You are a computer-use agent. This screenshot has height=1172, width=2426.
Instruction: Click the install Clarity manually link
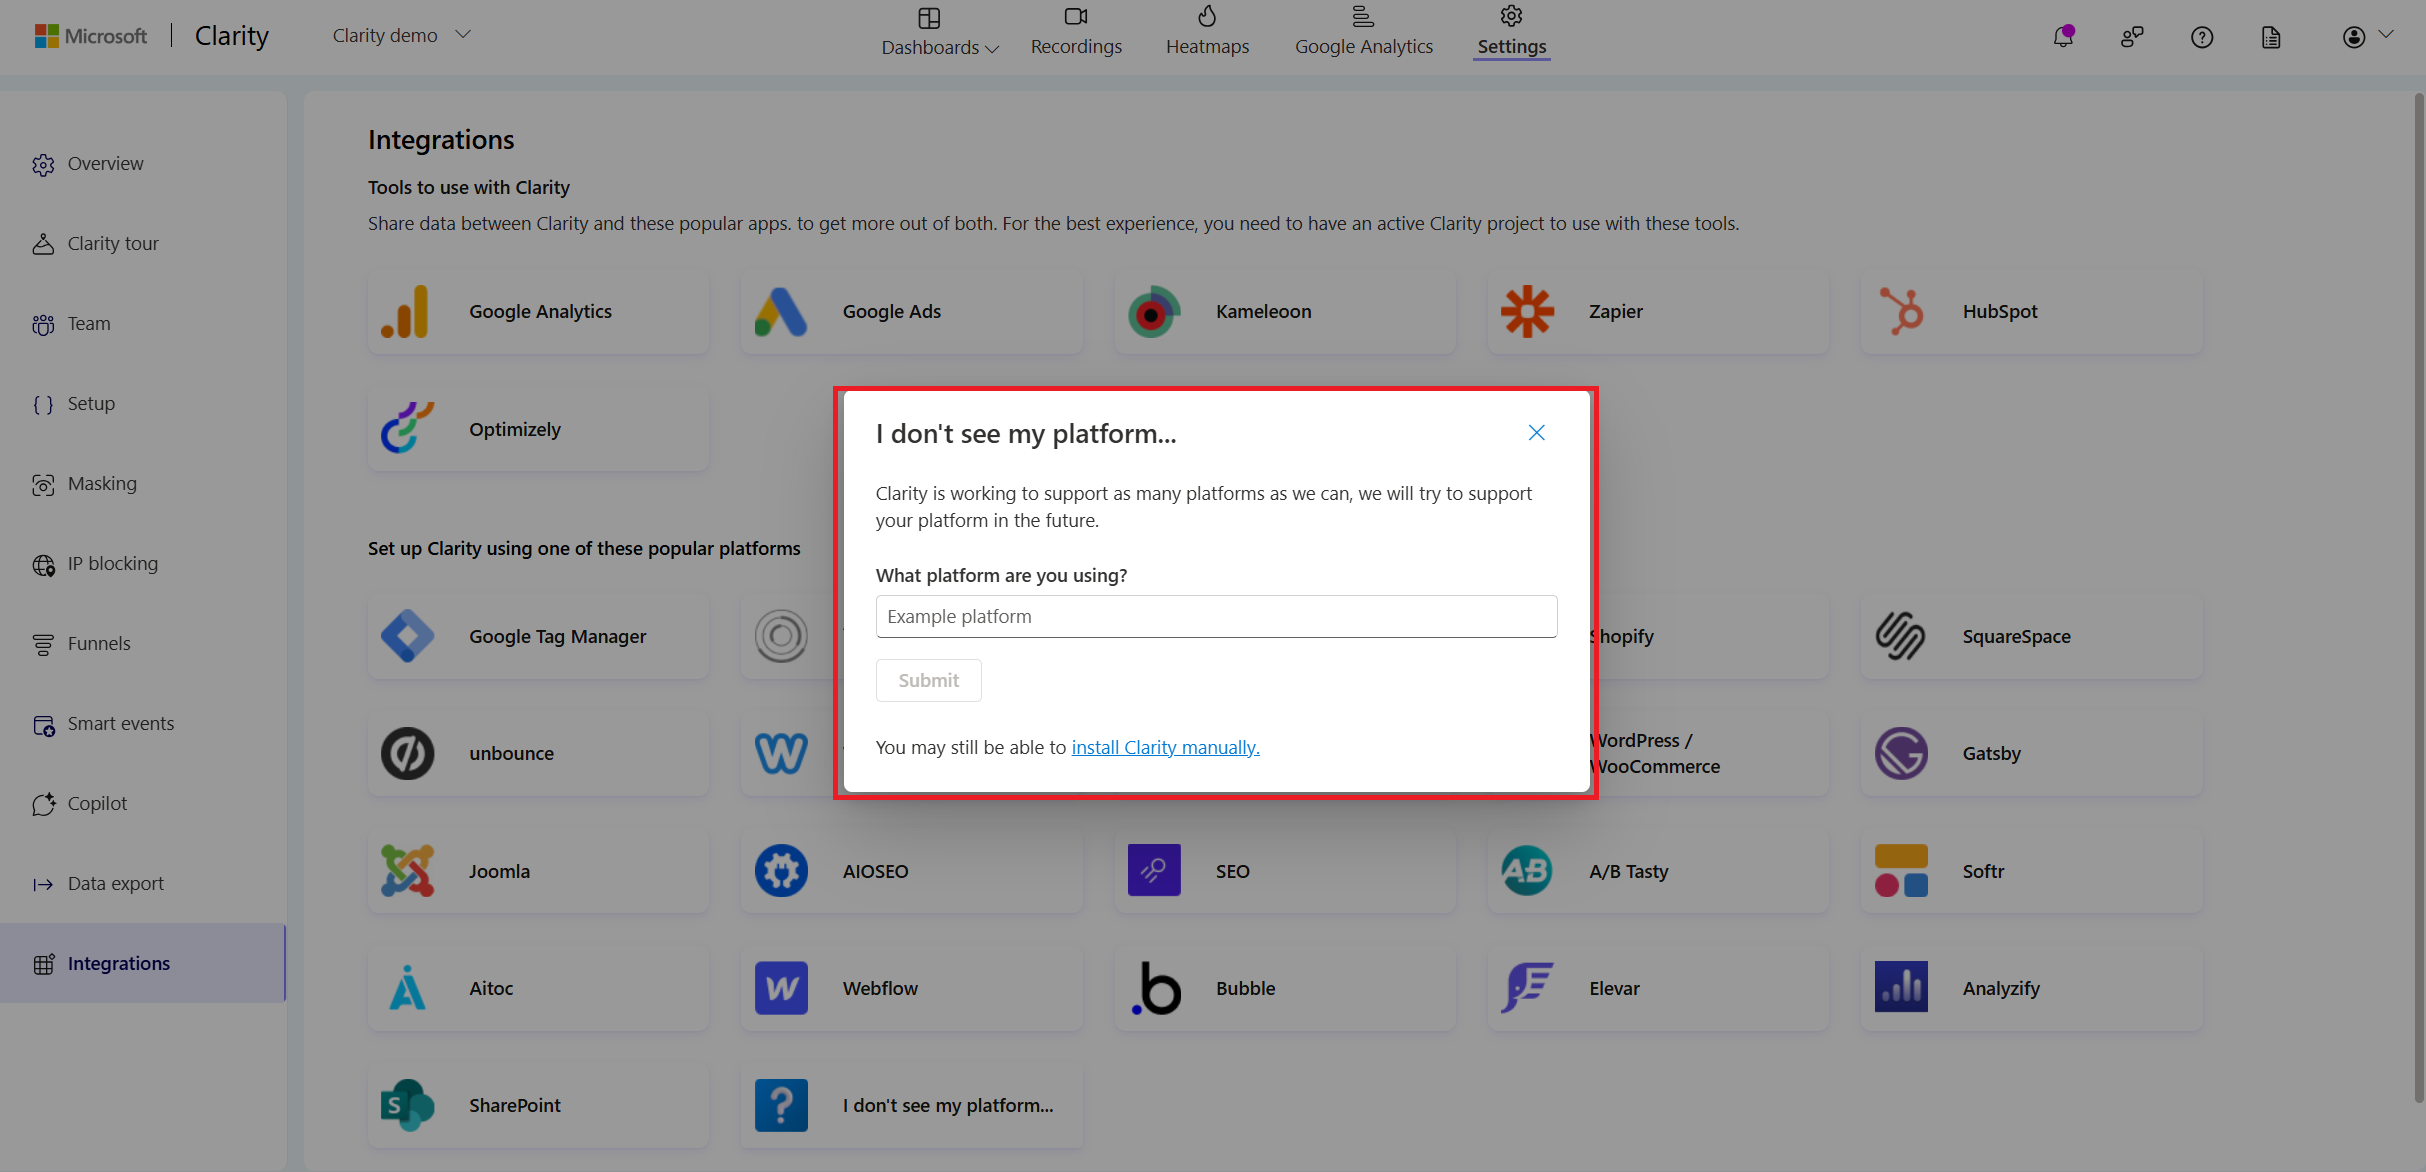pyautogui.click(x=1164, y=747)
